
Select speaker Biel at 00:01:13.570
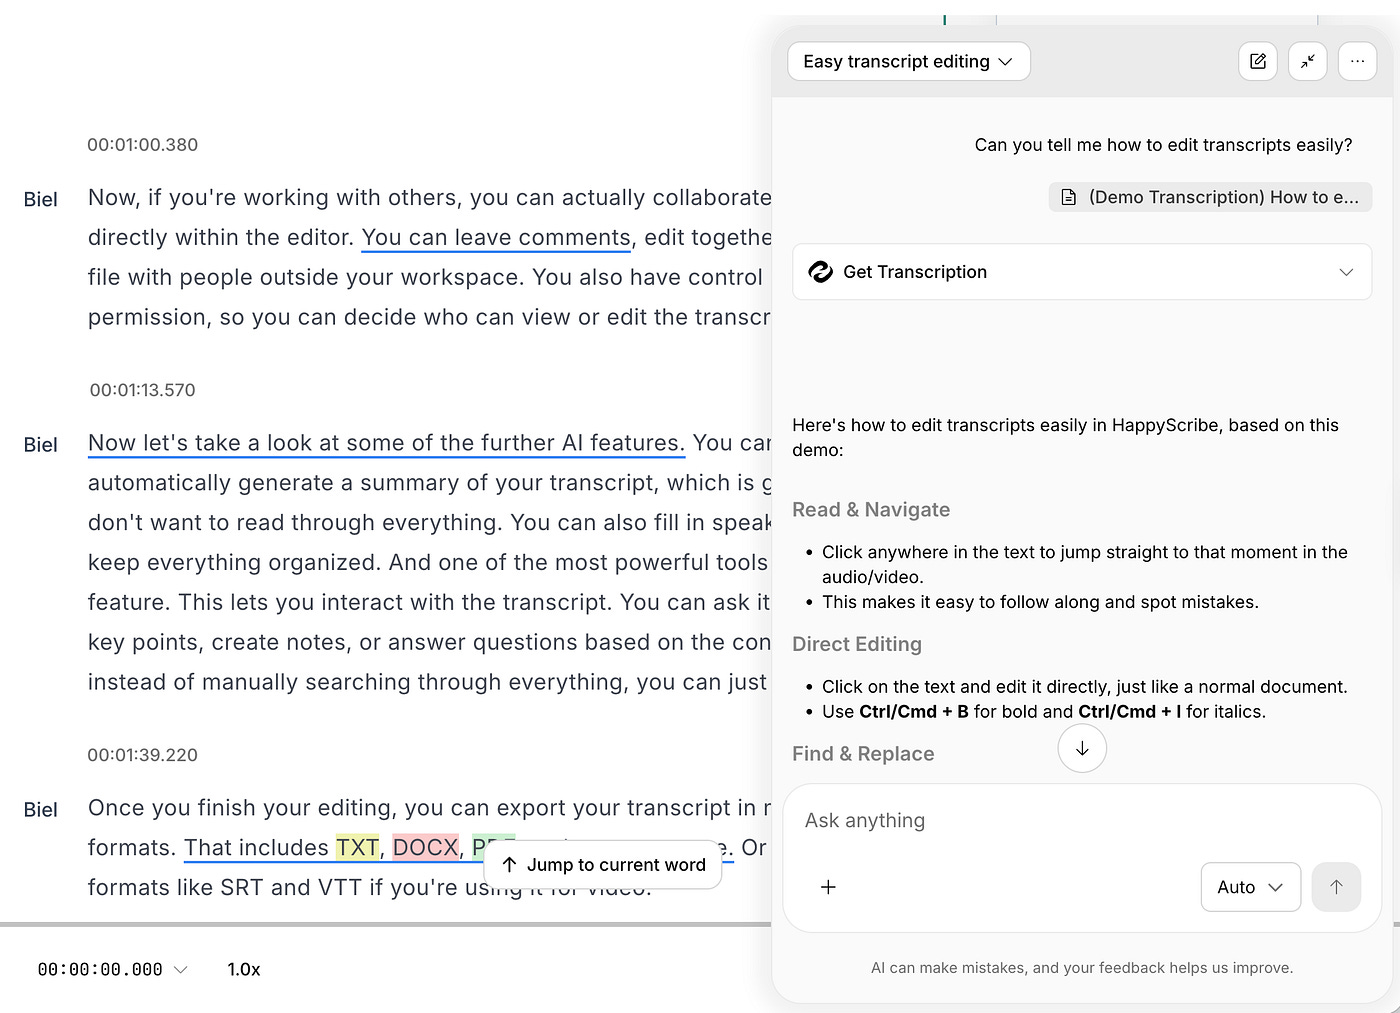[41, 445]
